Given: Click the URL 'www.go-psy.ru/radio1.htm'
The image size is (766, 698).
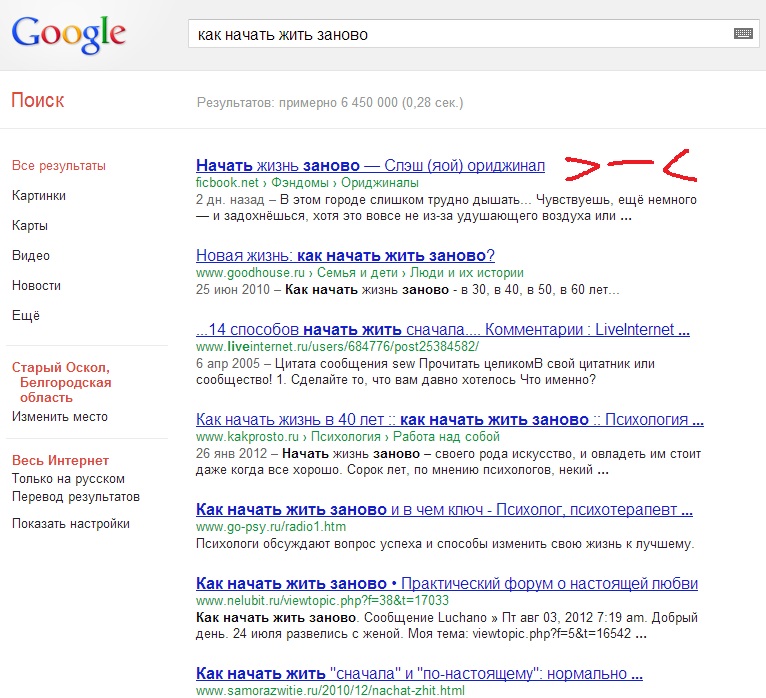Looking at the screenshot, I should (x=271, y=527).
